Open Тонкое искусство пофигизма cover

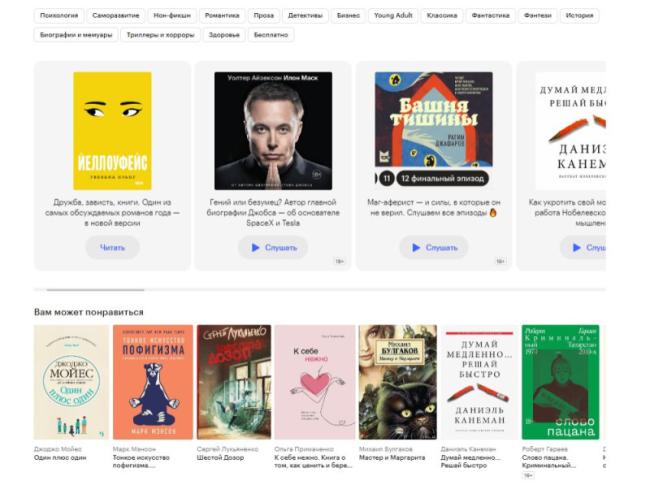[x=152, y=381]
